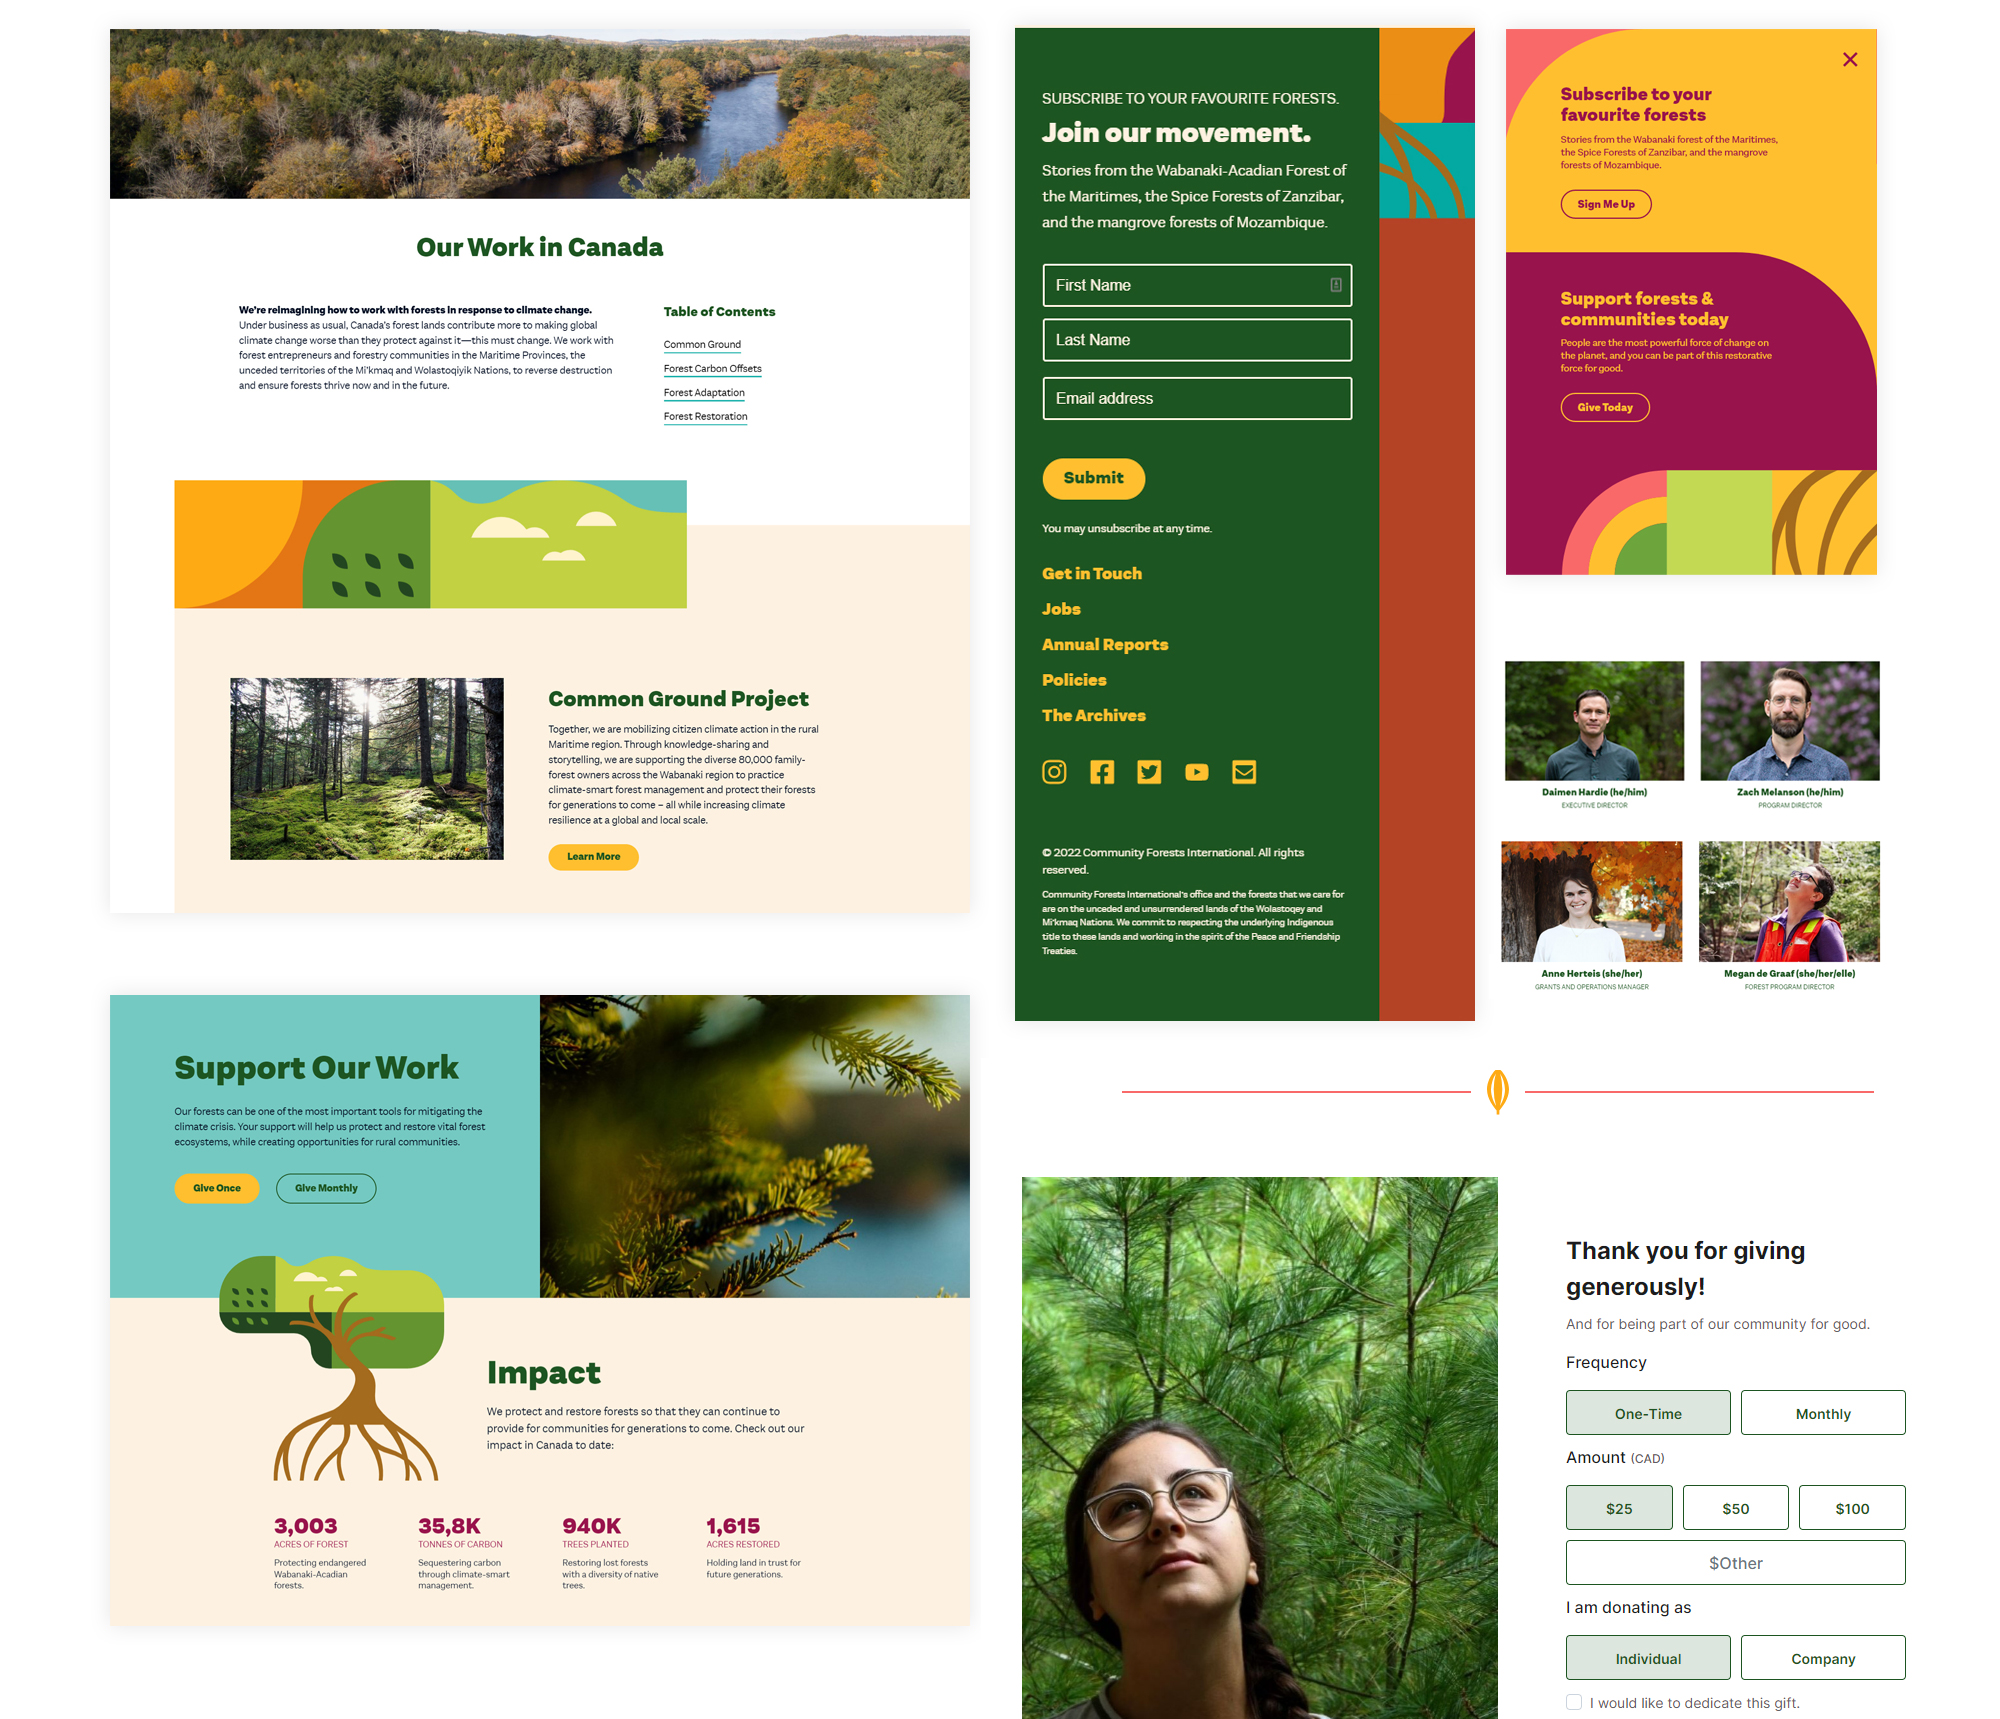Image resolution: width=2000 pixels, height=1719 pixels.
Task: Click the email envelope icon
Action: tap(1244, 772)
